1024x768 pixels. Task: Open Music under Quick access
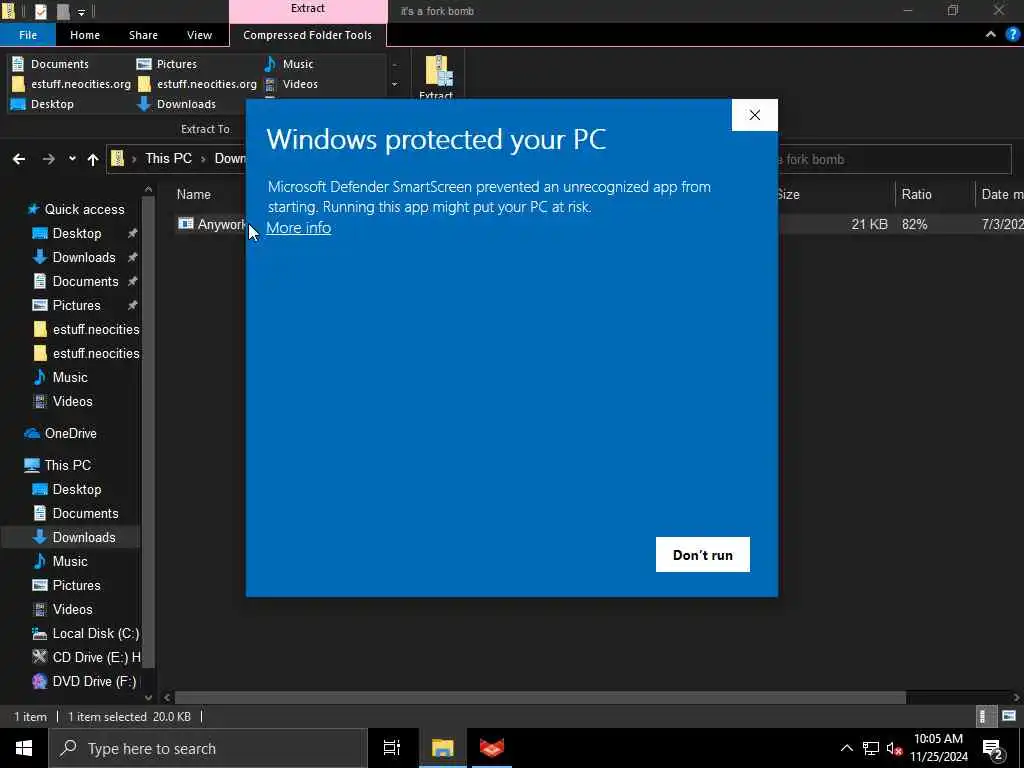click(x=70, y=377)
